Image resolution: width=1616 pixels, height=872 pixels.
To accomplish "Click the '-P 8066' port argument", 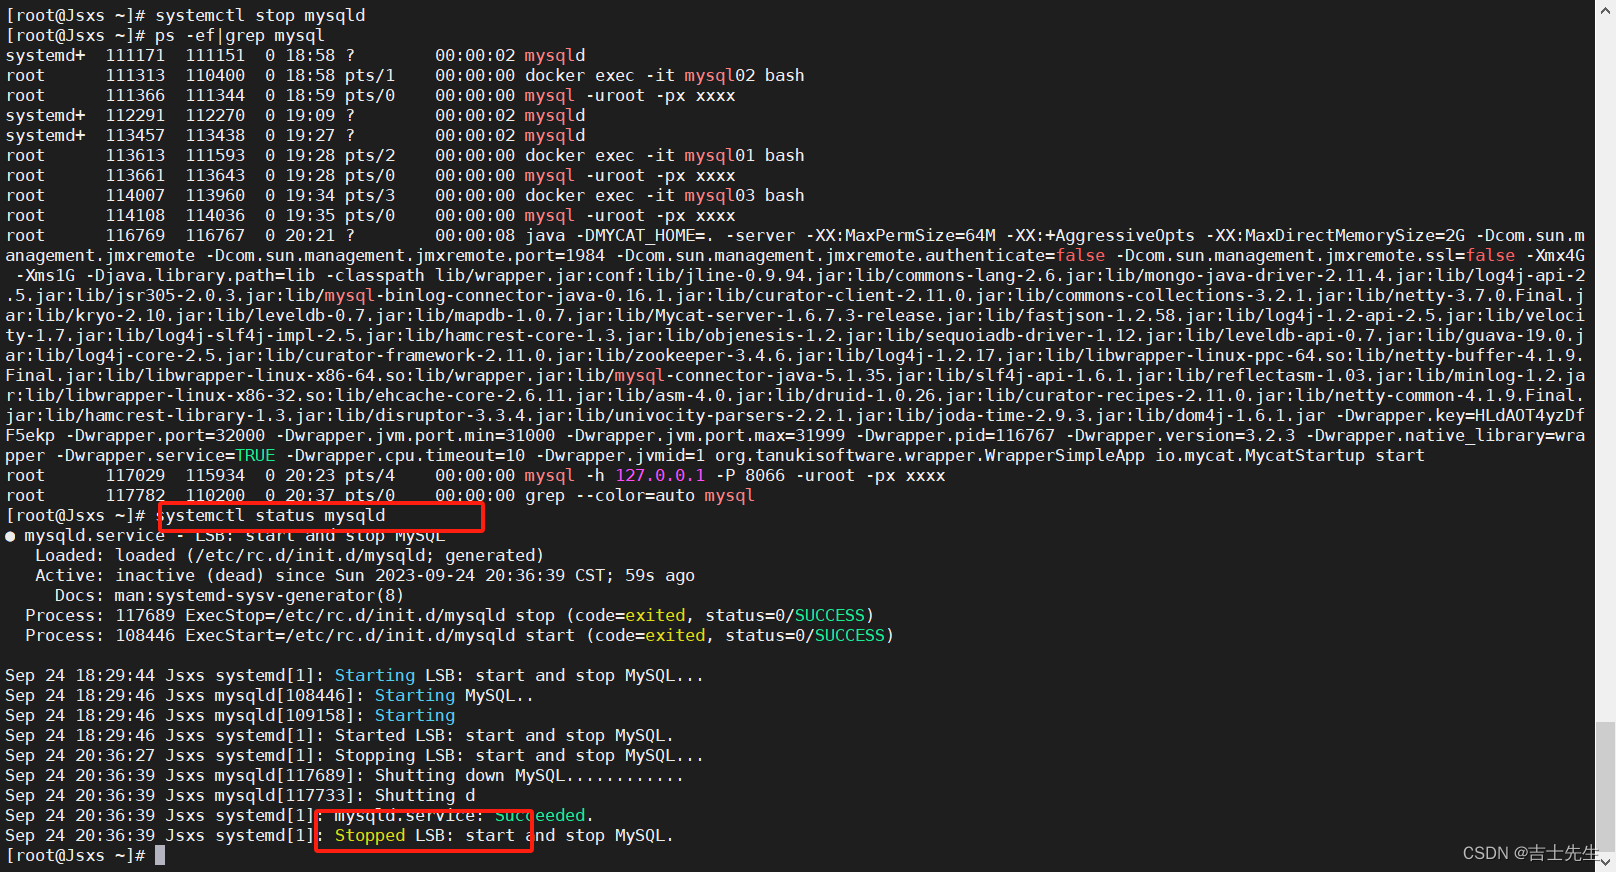I will coord(750,475).
